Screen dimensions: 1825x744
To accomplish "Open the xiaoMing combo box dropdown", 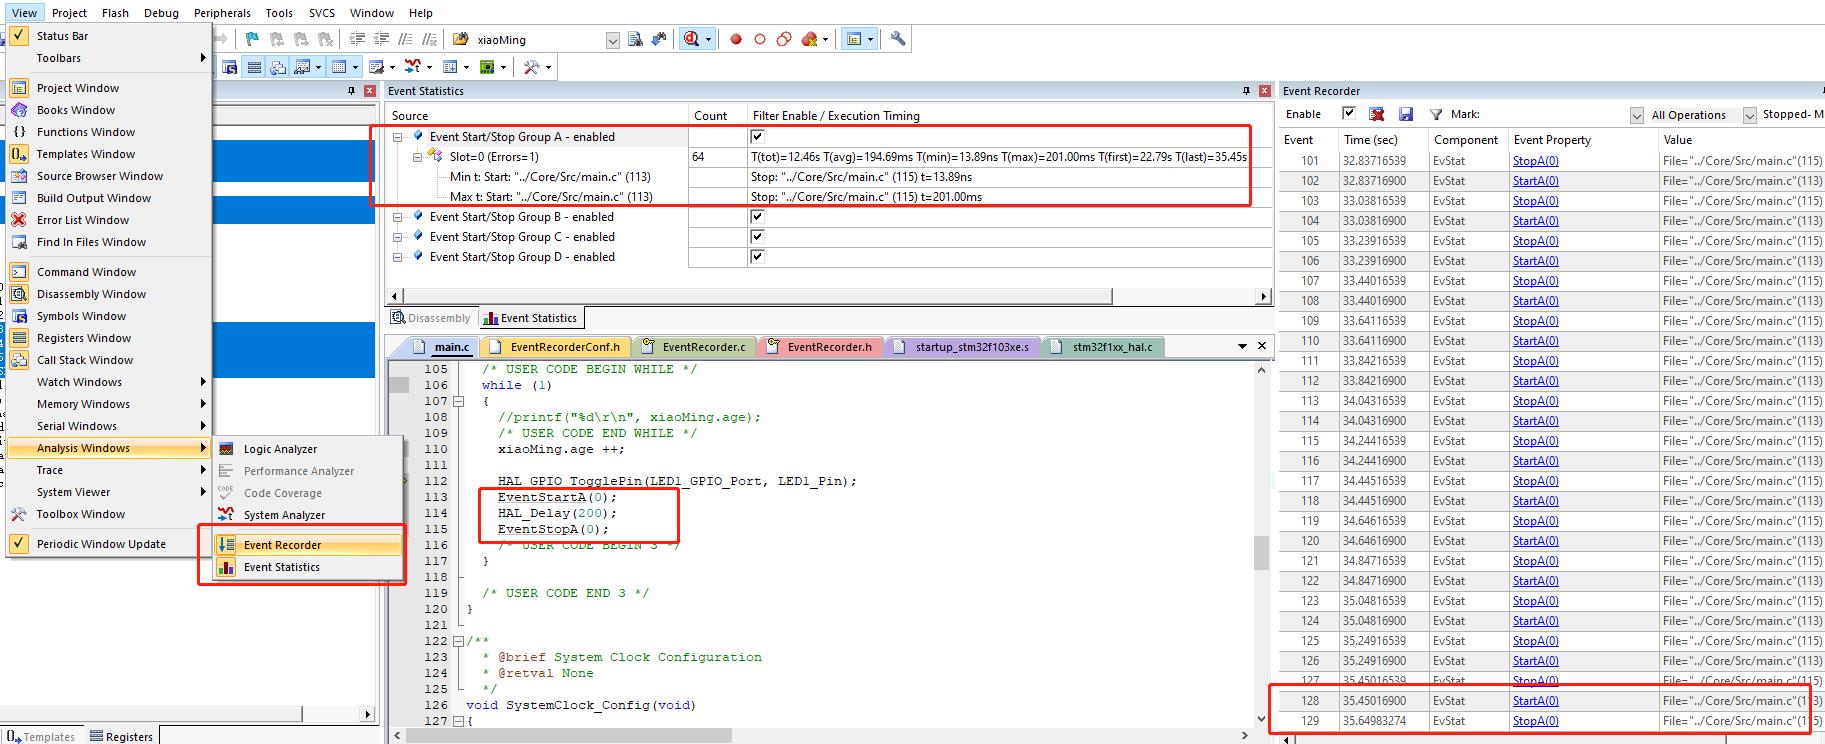I will pos(612,40).
